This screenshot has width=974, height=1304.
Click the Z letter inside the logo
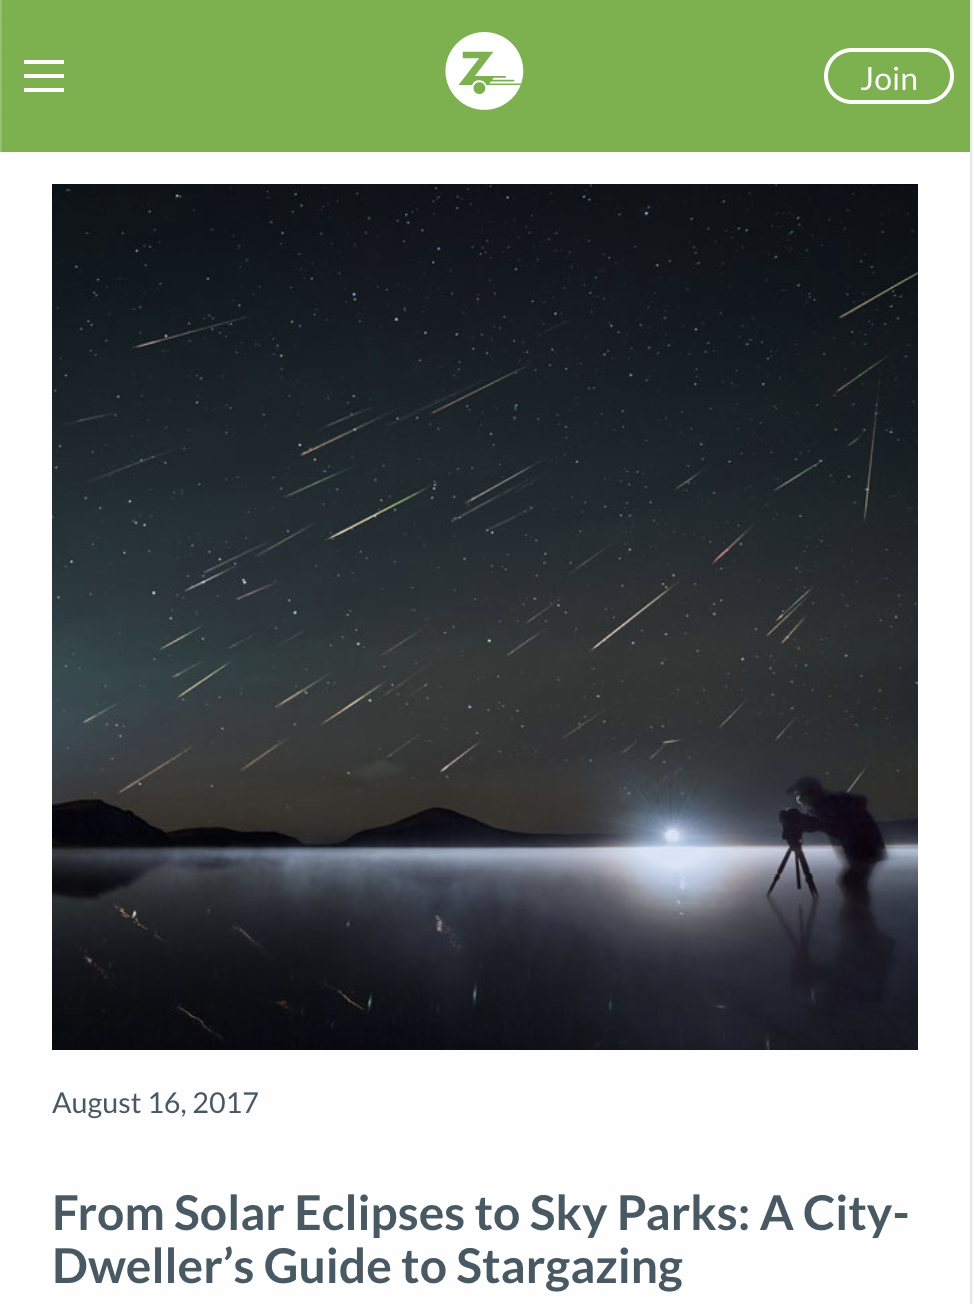pos(473,68)
